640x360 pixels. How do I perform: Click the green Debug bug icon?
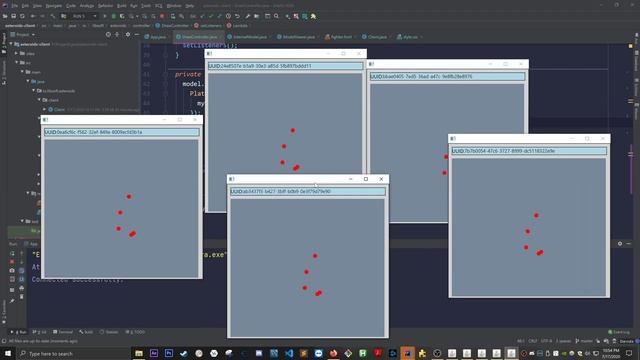(x=114, y=16)
